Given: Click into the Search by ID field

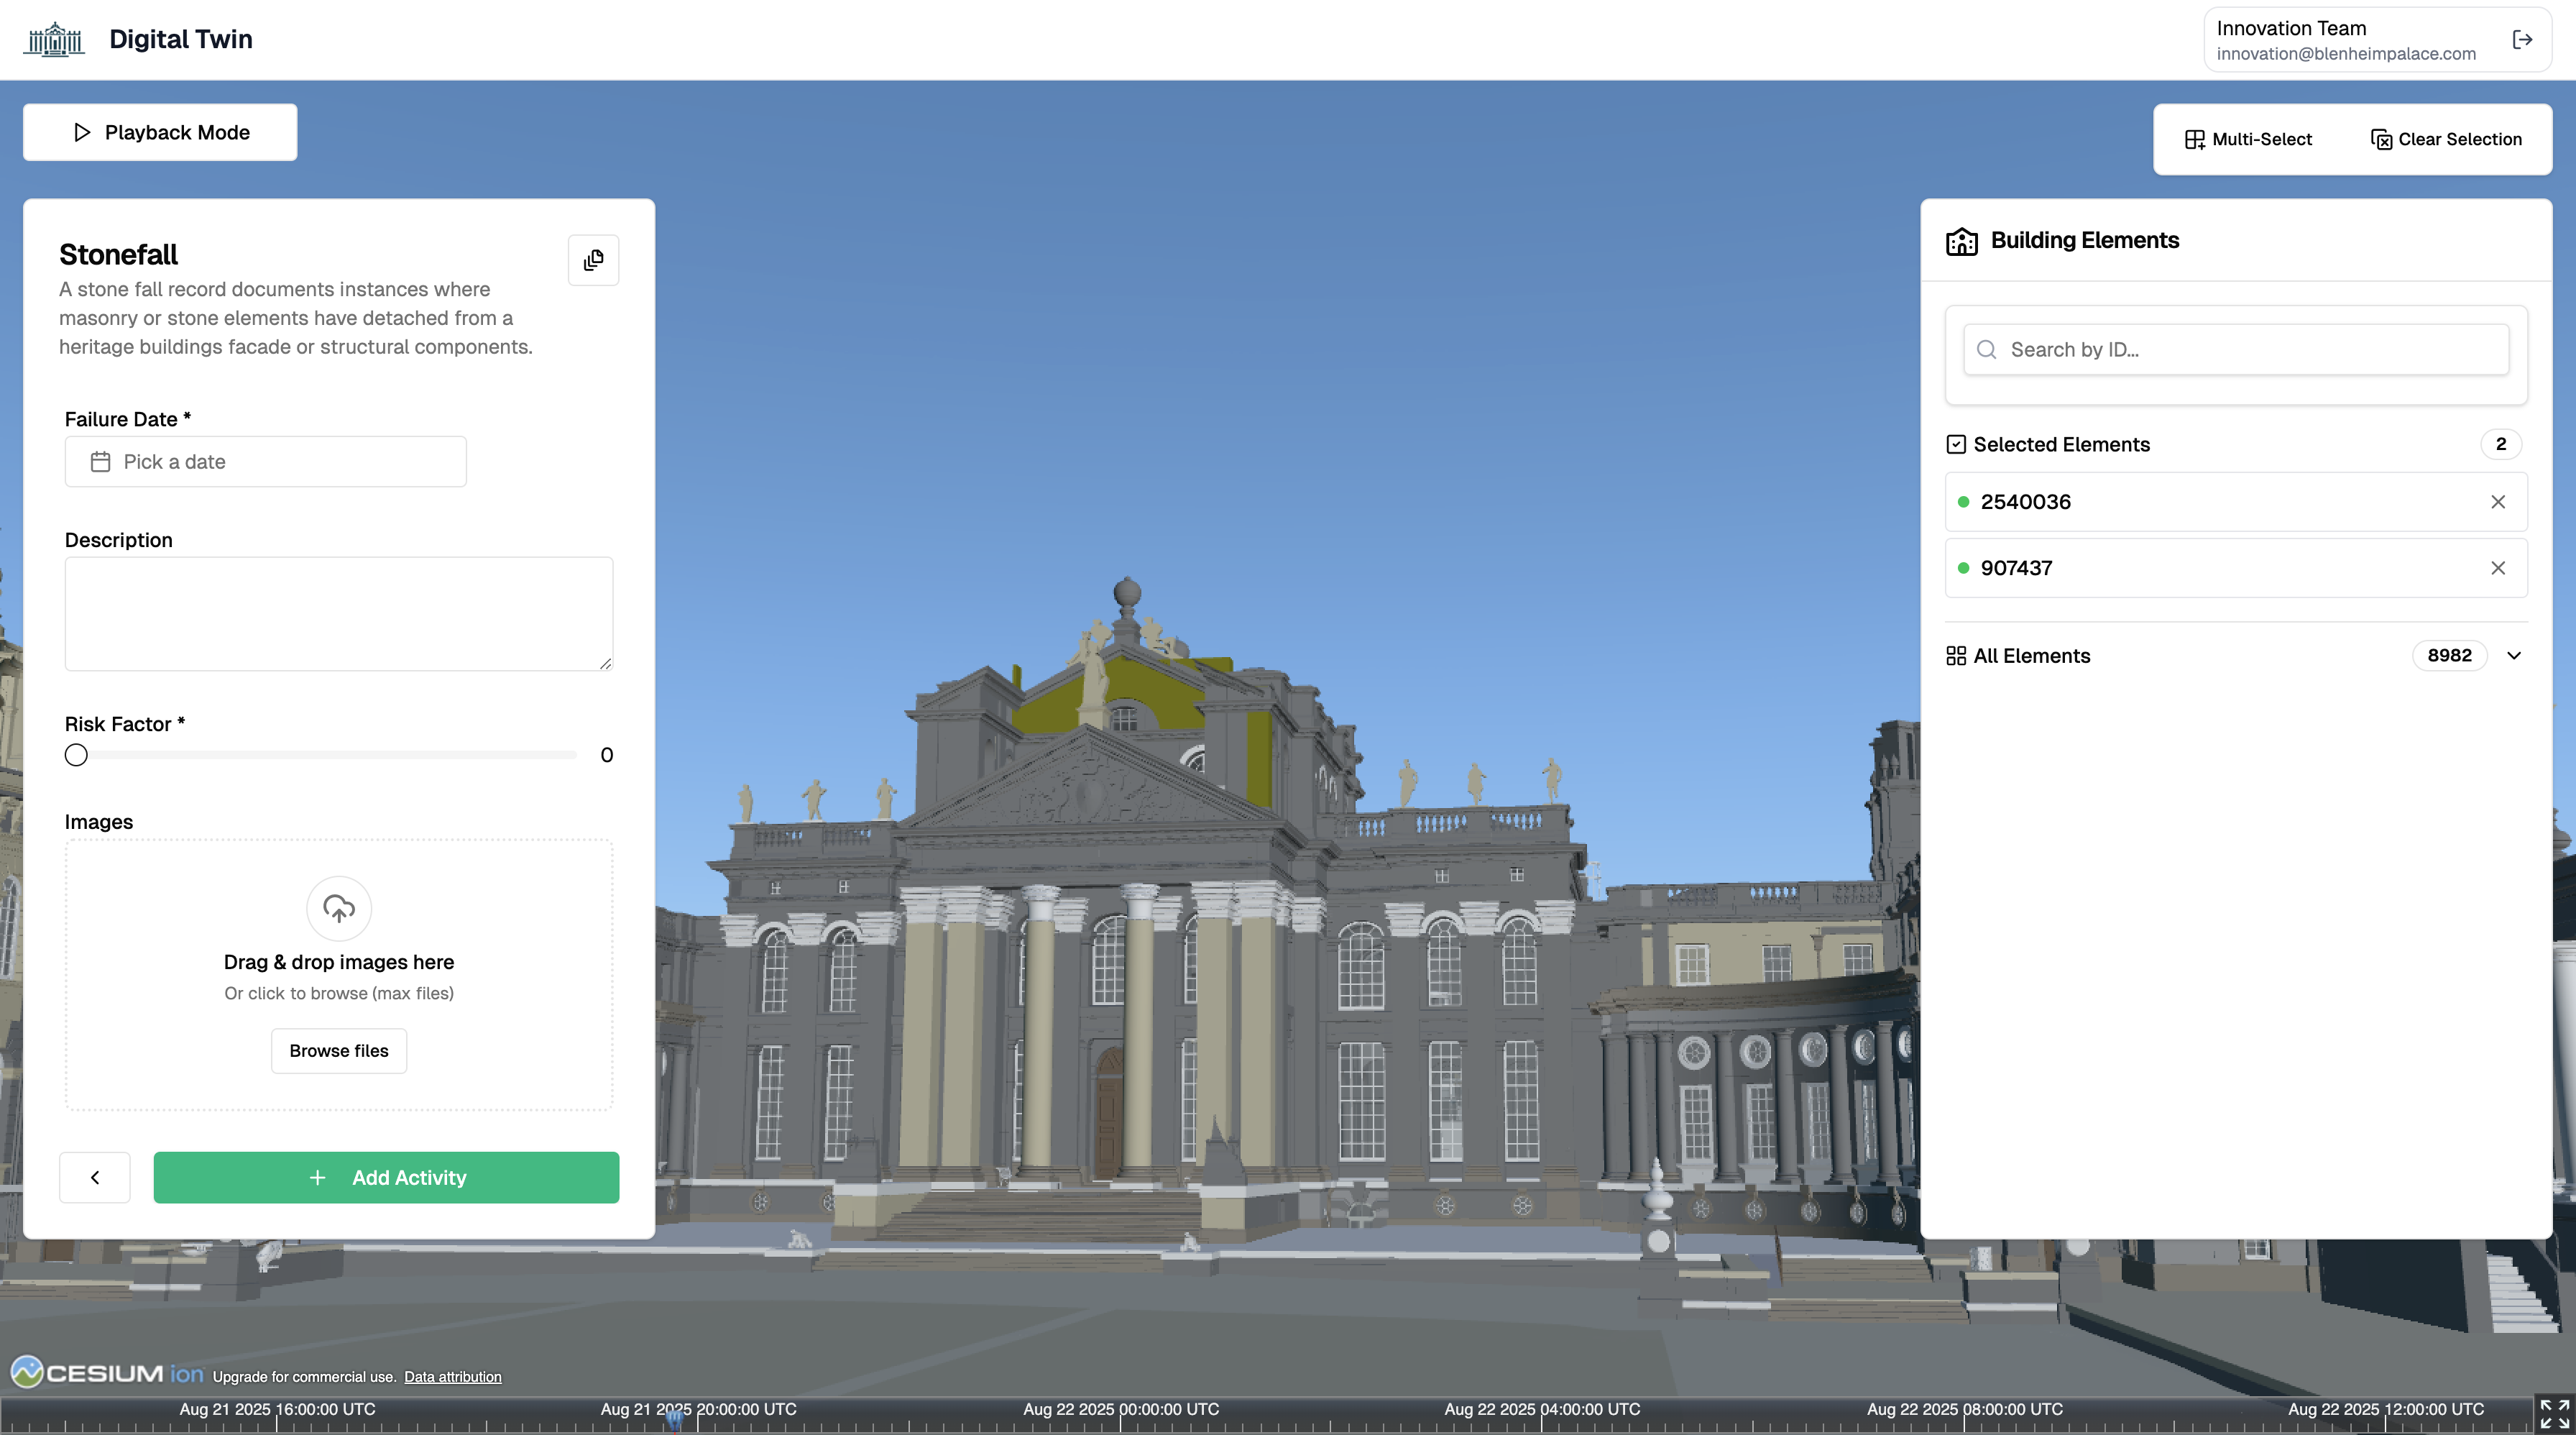Looking at the screenshot, I should [x=2236, y=349].
